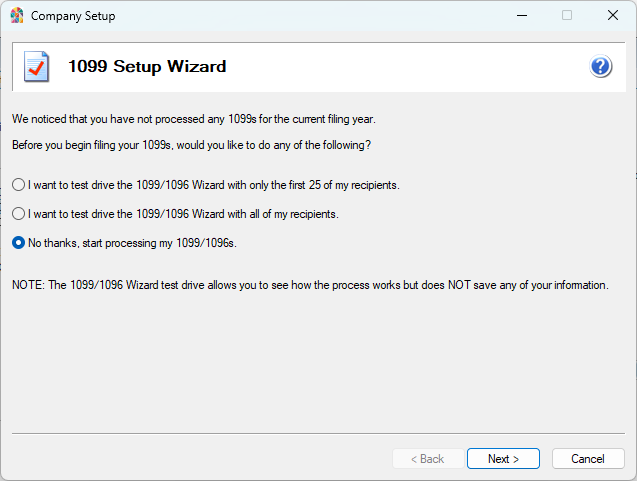Click the Cancel button
The height and width of the screenshot is (481, 637).
pos(587,459)
